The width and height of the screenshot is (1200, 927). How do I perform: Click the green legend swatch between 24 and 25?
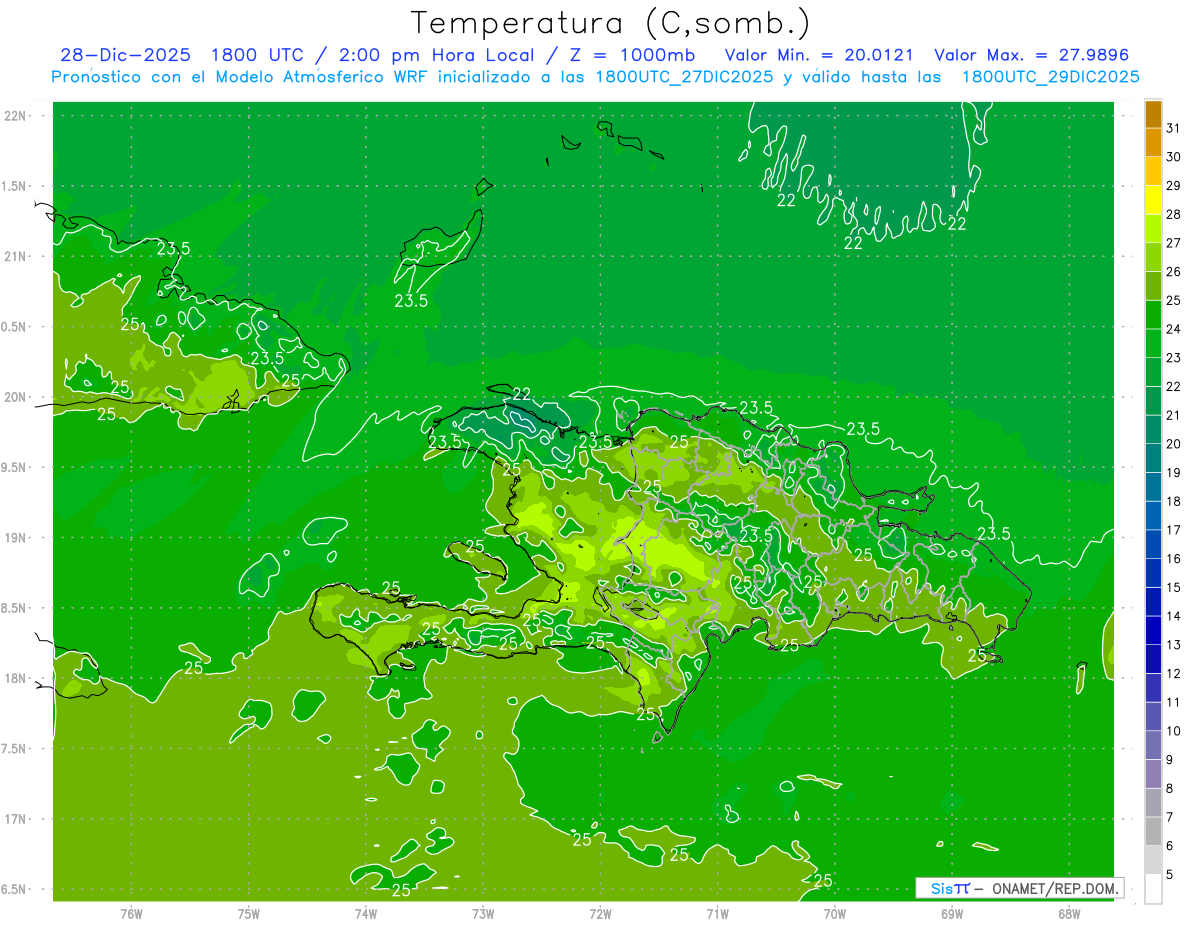[1153, 314]
